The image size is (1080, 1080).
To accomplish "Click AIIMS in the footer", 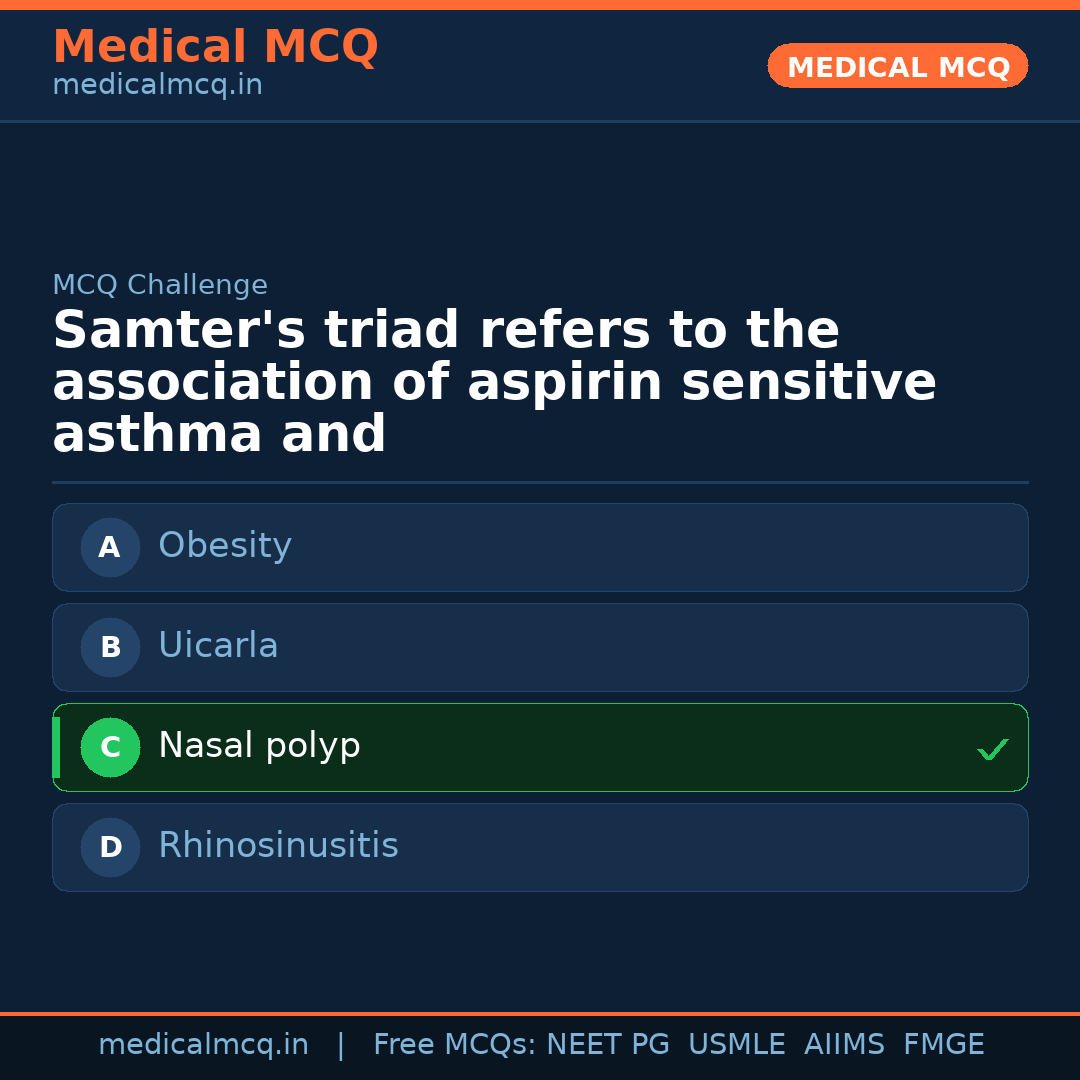I will pos(844,1045).
